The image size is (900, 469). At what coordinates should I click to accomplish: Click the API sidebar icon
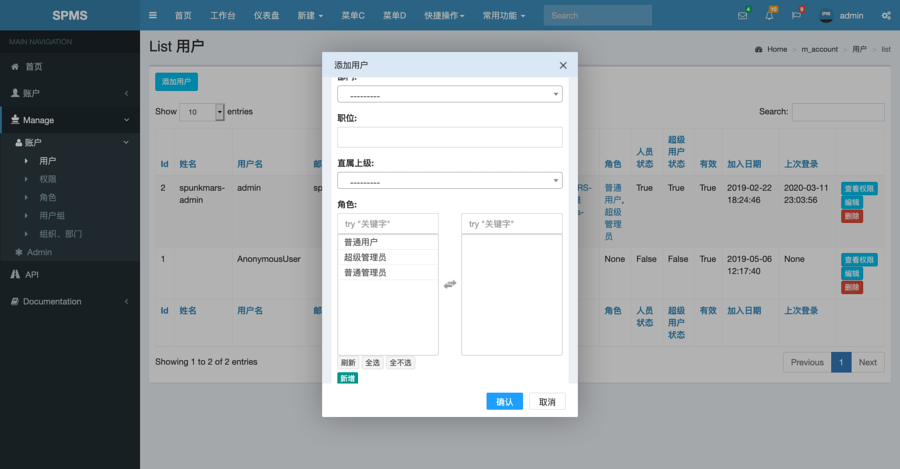click(x=15, y=274)
